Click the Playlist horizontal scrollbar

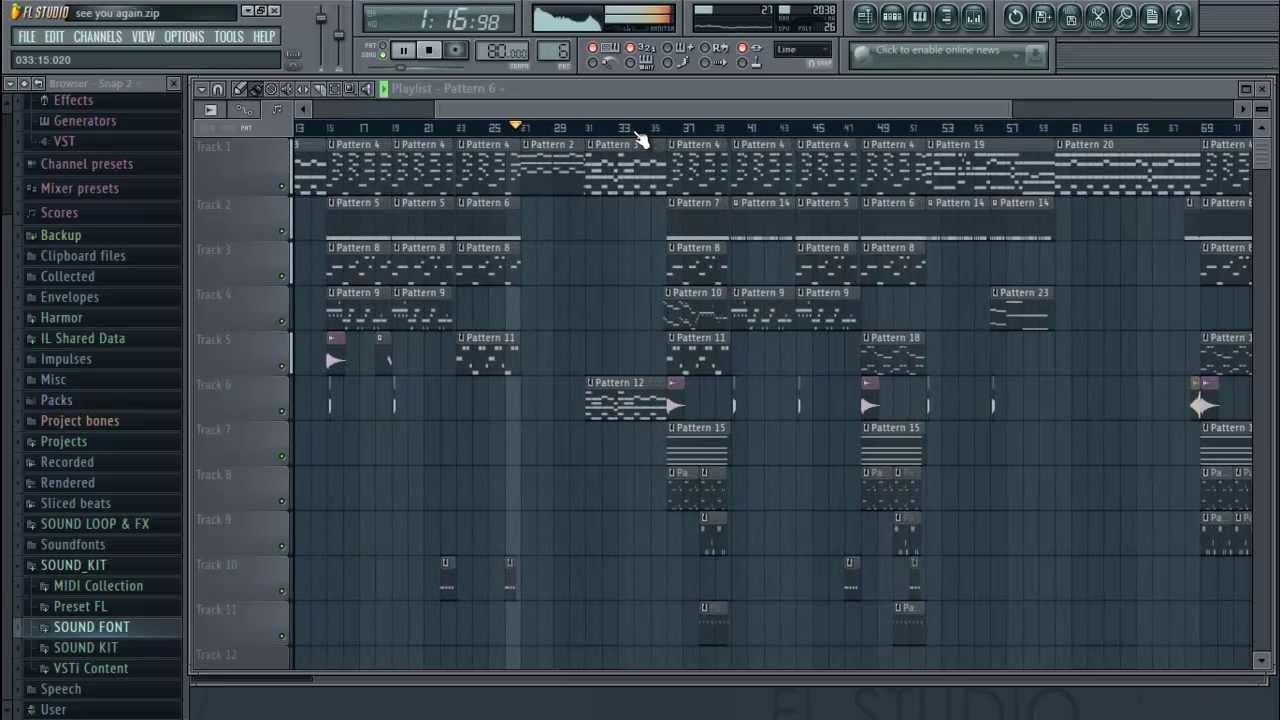pos(723,109)
